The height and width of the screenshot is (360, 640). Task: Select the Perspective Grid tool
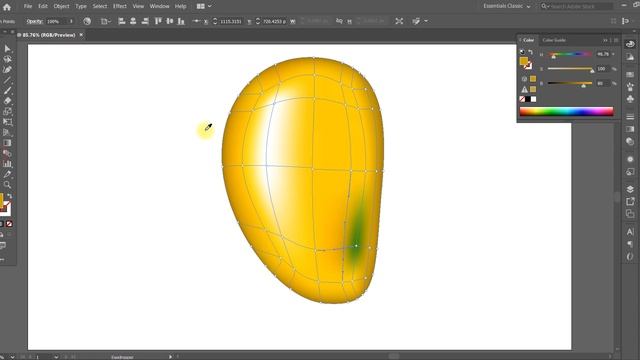(x=7, y=133)
